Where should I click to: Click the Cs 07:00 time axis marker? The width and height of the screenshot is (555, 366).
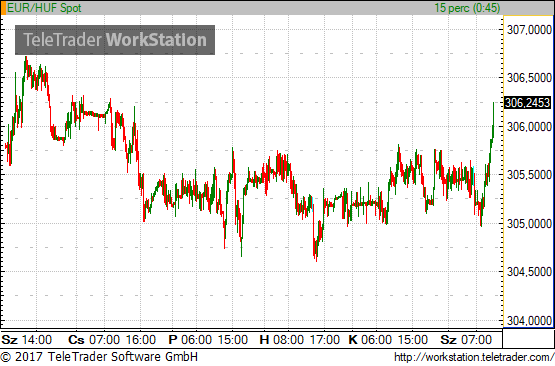point(94,340)
